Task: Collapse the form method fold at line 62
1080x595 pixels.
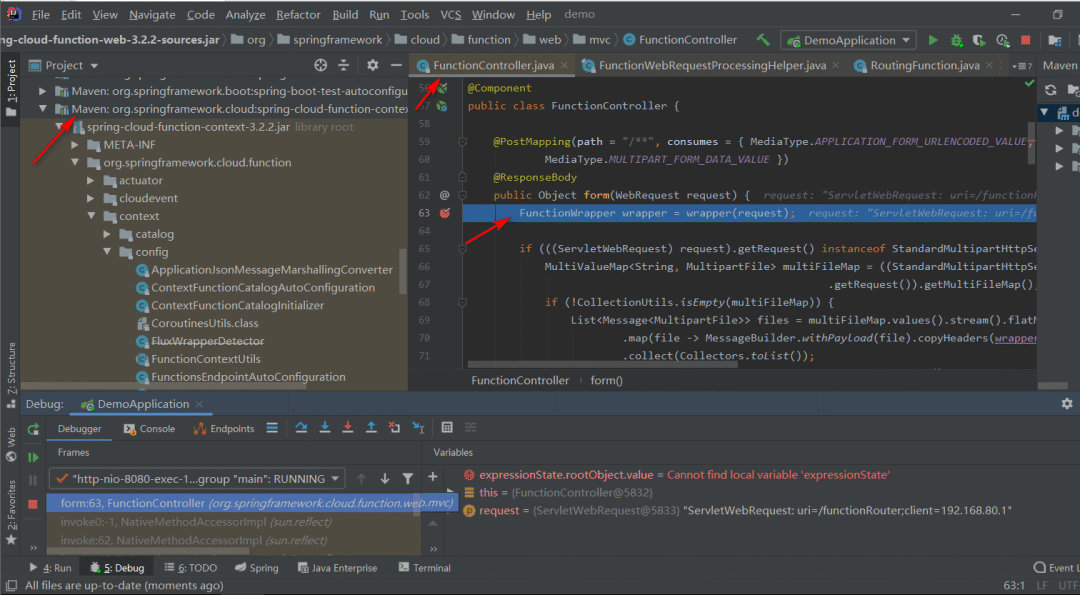Action: click(x=463, y=195)
